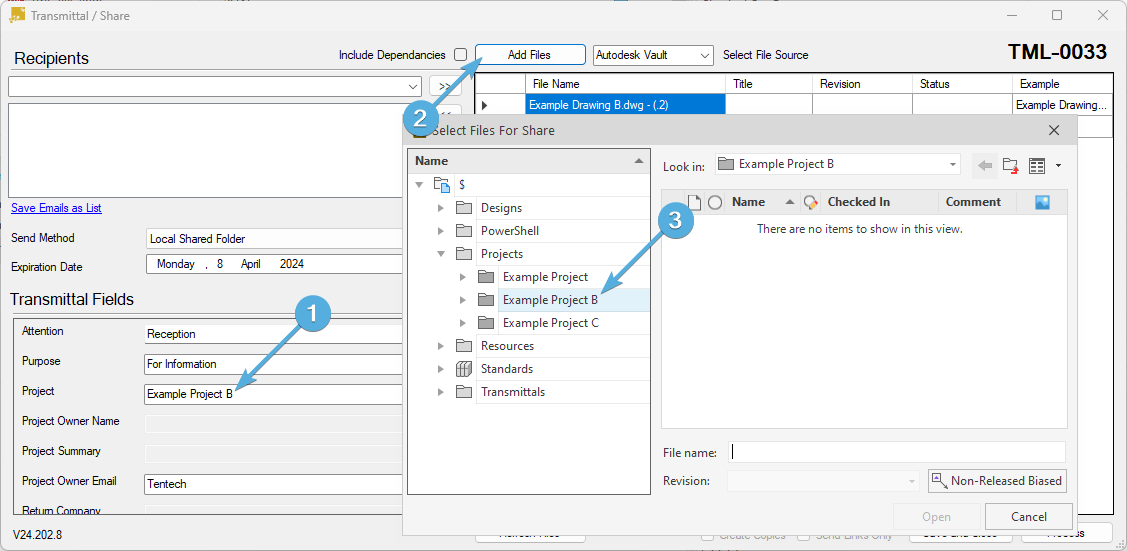Click the Attention field containing Reception
This screenshot has width=1127, height=551.
pos(273,334)
